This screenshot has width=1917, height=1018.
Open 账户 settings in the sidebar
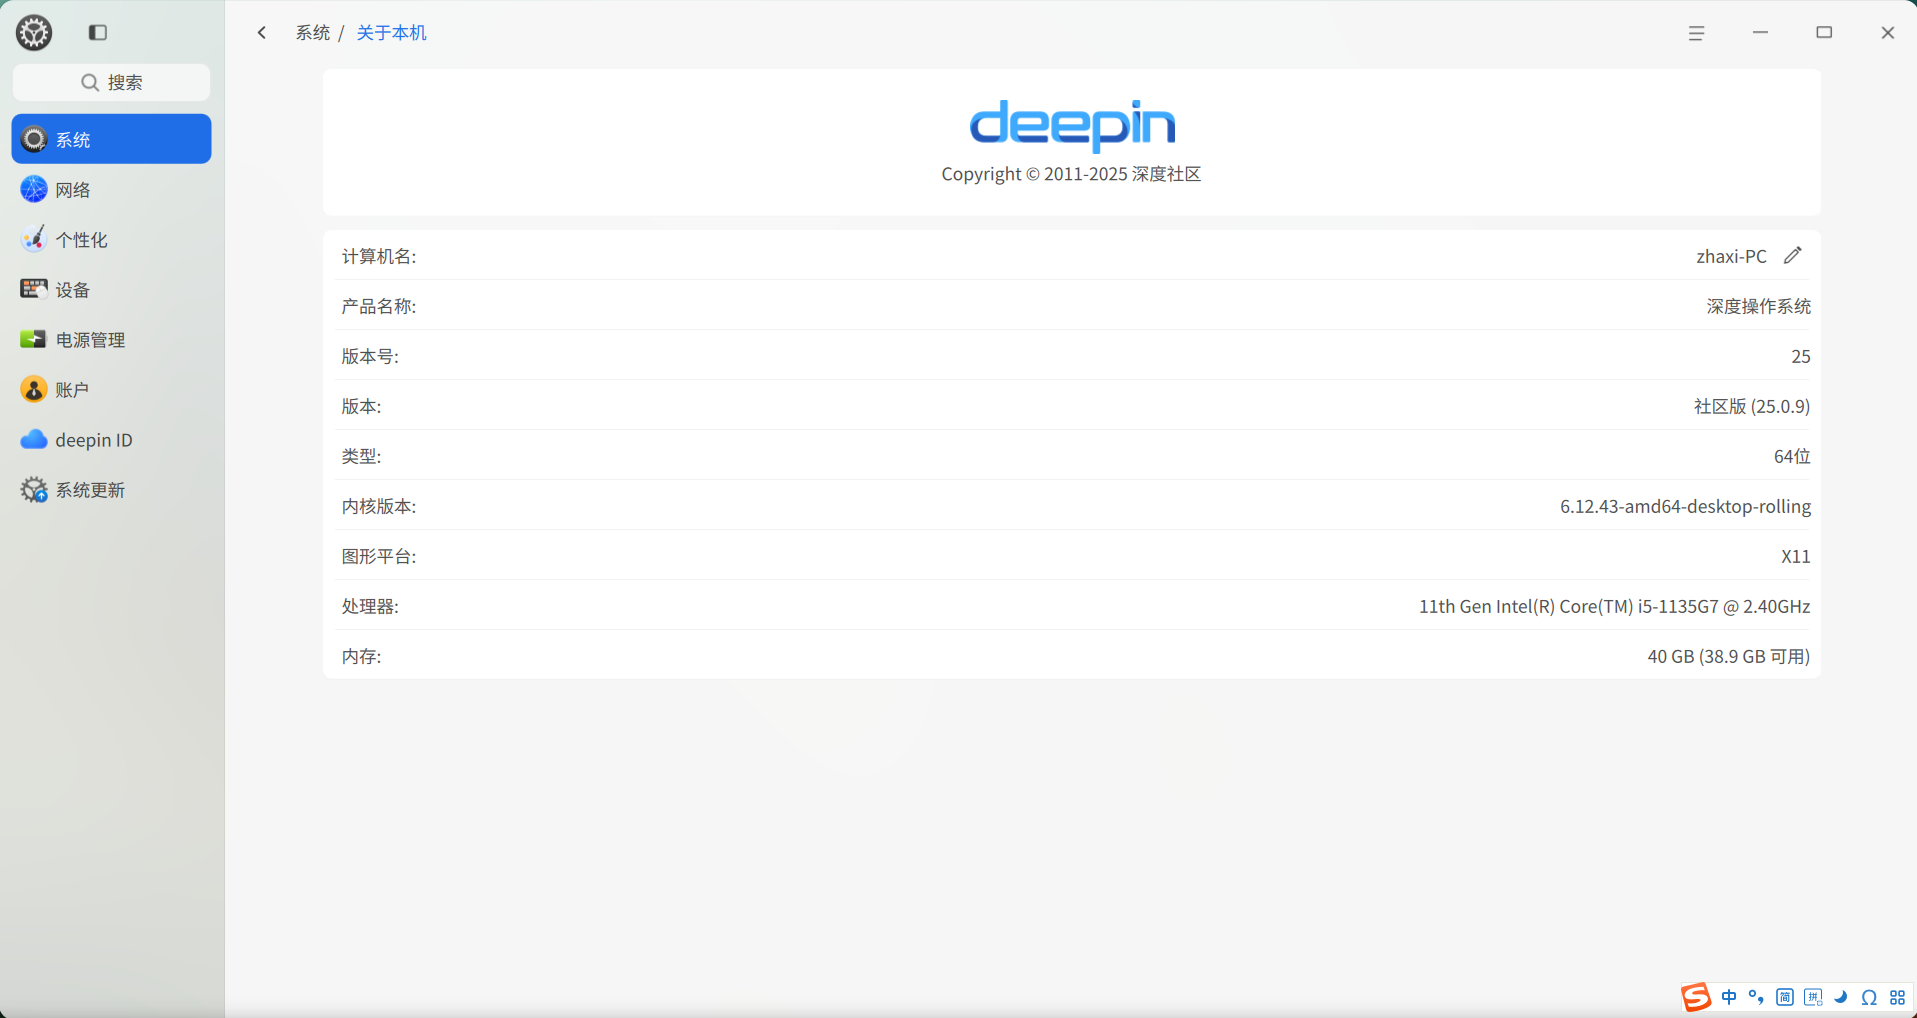[112, 389]
